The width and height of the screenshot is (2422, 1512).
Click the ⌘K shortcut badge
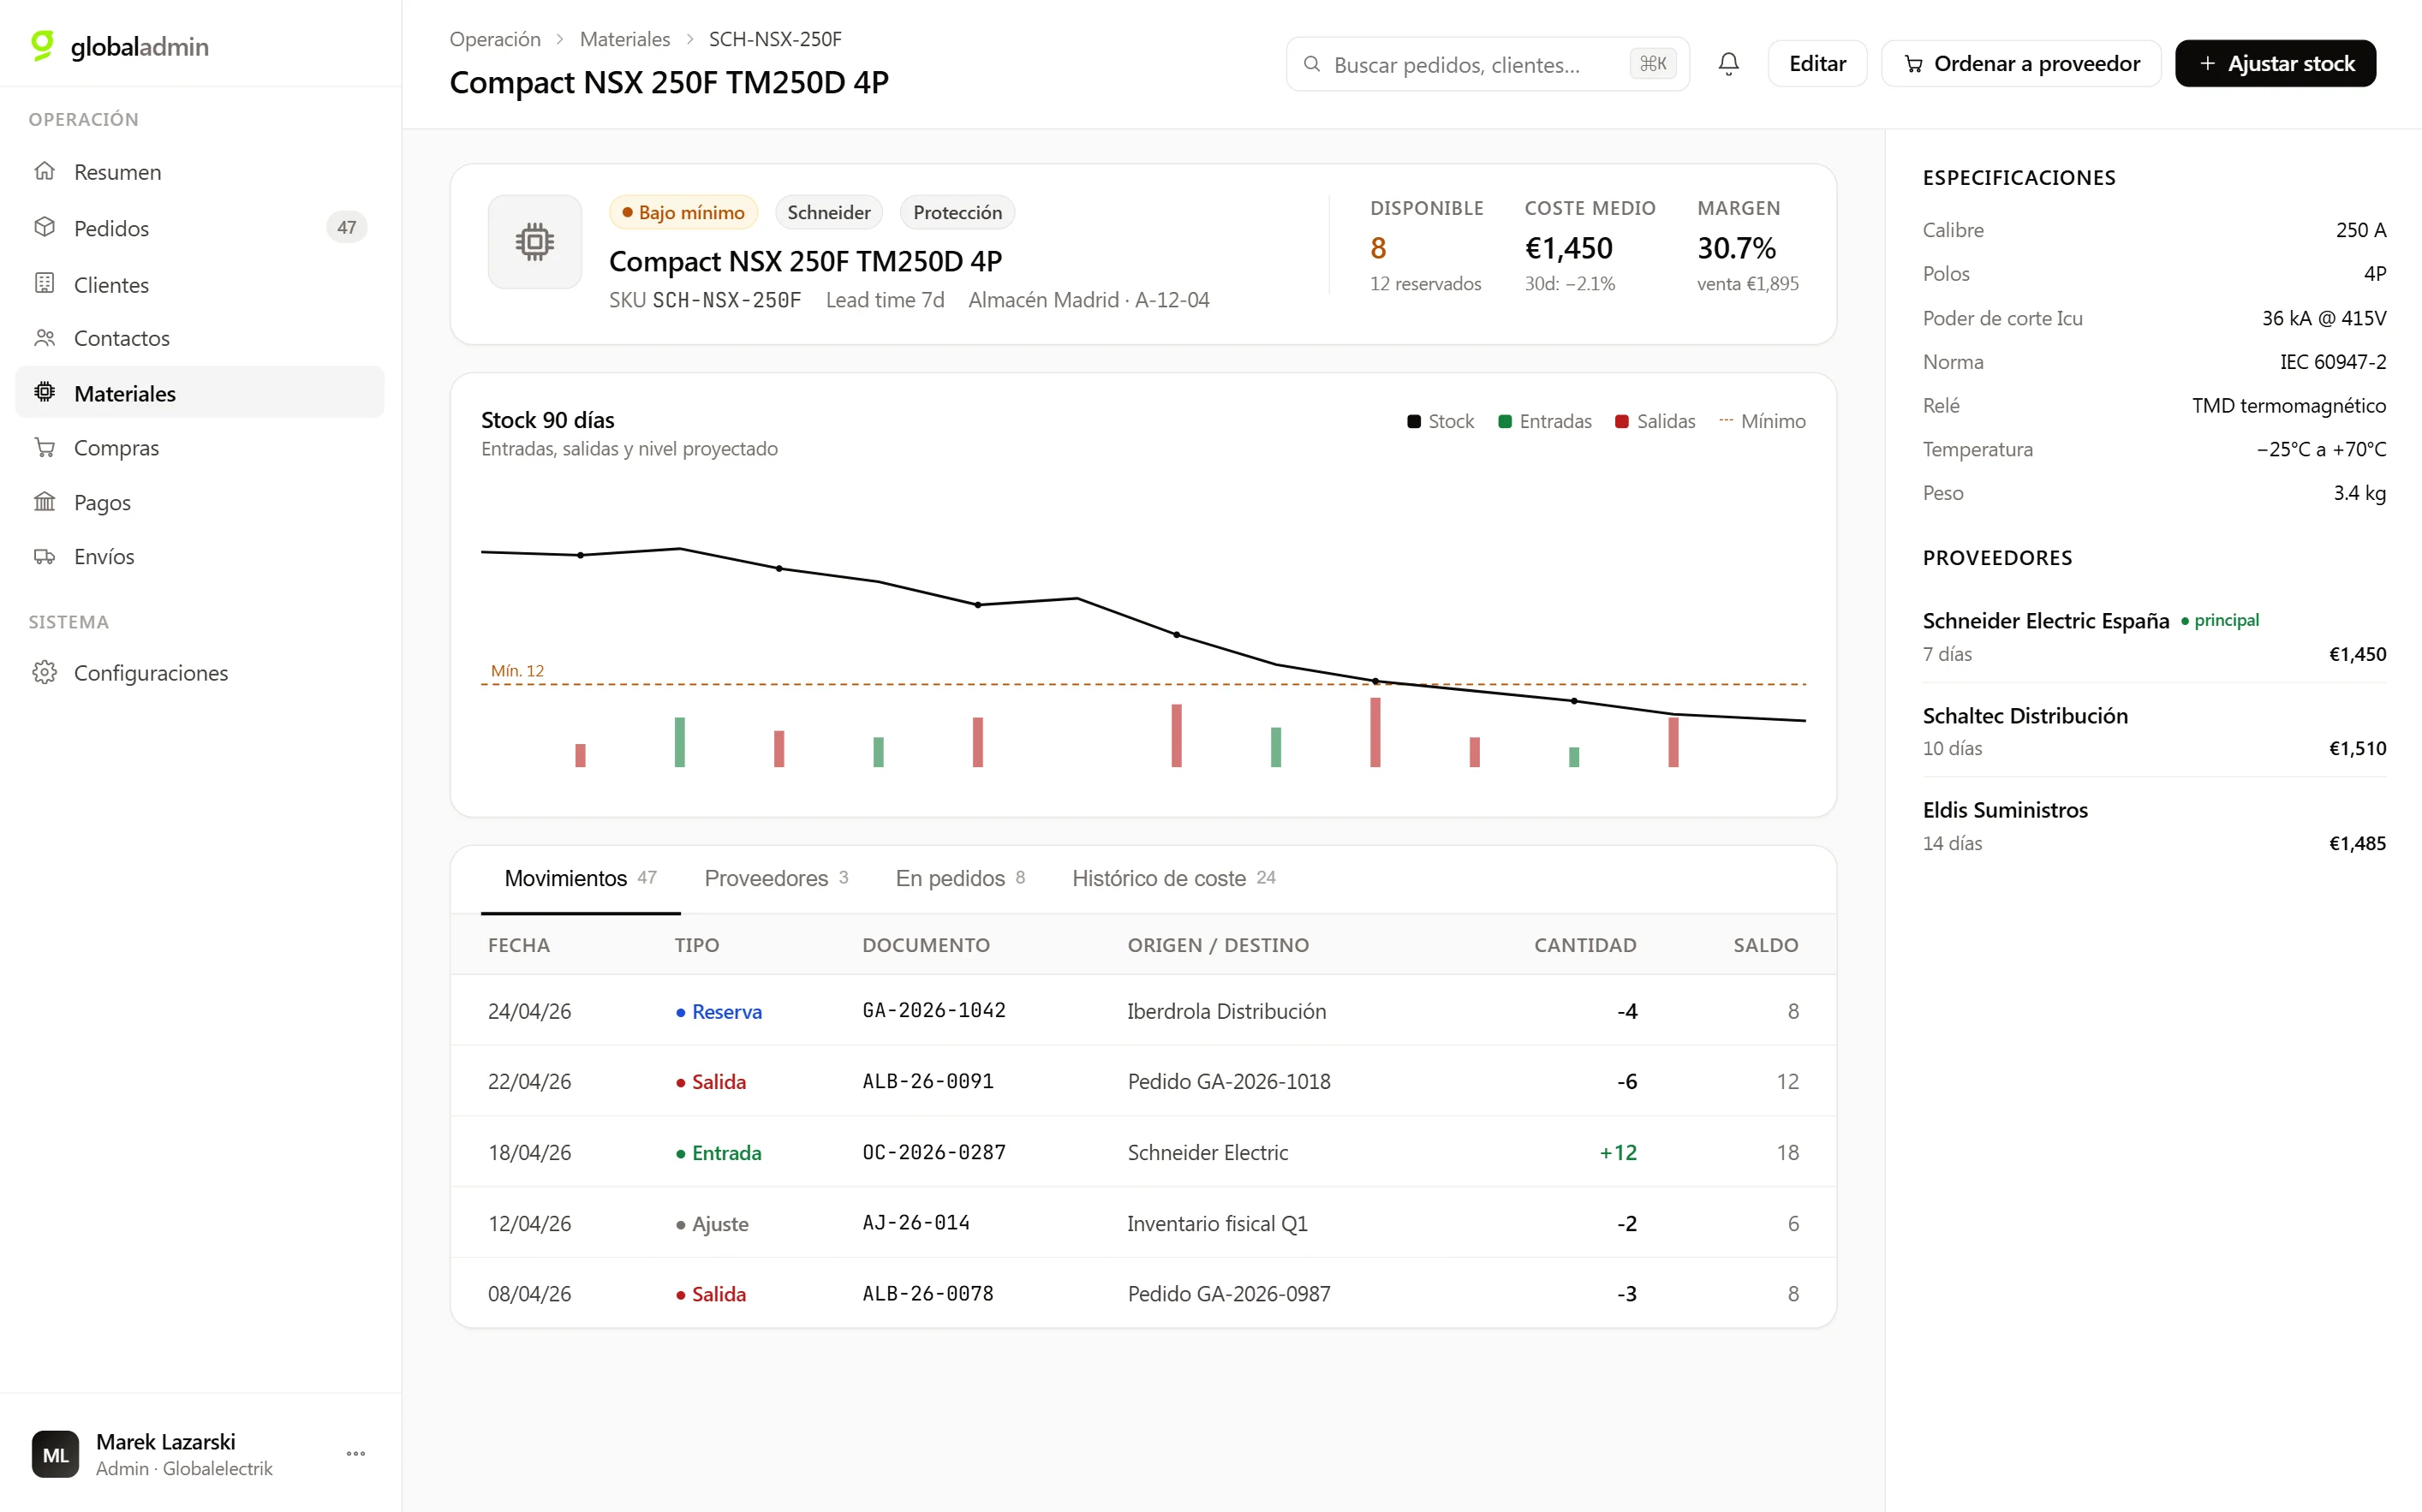point(1653,64)
